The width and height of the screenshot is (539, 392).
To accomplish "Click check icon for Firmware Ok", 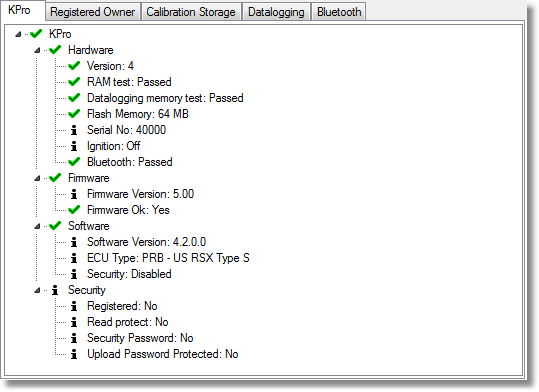I will tap(74, 210).
